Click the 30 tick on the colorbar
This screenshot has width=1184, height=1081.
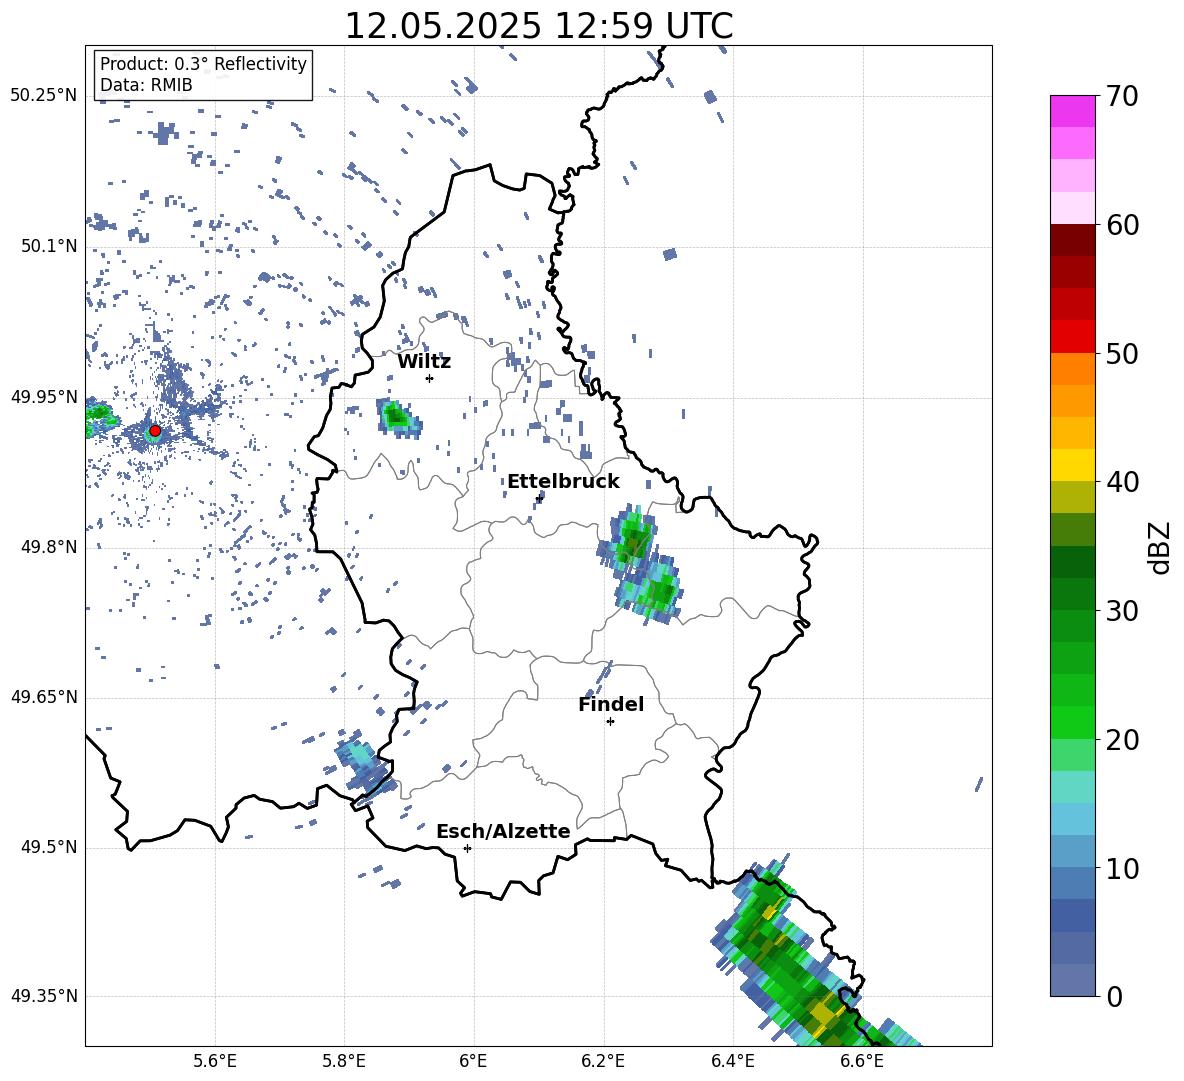point(1123,611)
